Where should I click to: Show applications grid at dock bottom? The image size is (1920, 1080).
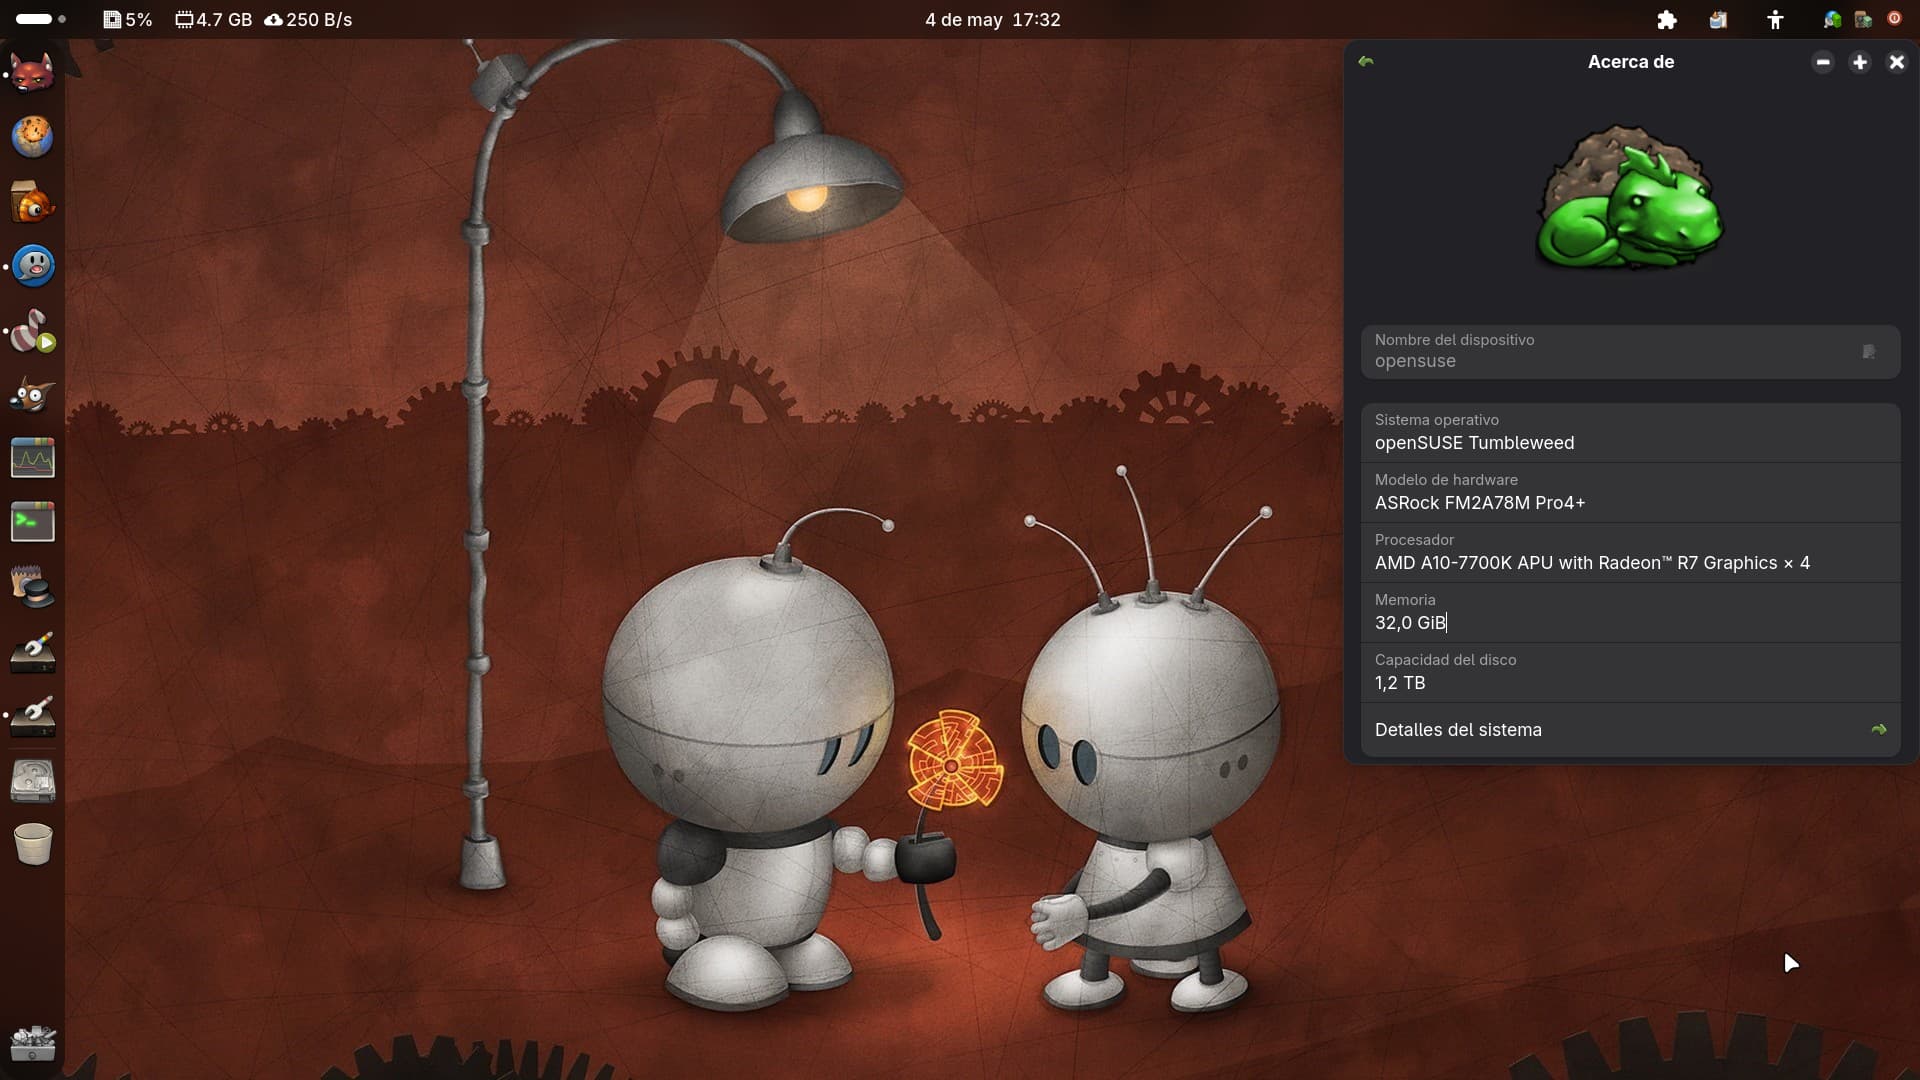[x=32, y=1044]
